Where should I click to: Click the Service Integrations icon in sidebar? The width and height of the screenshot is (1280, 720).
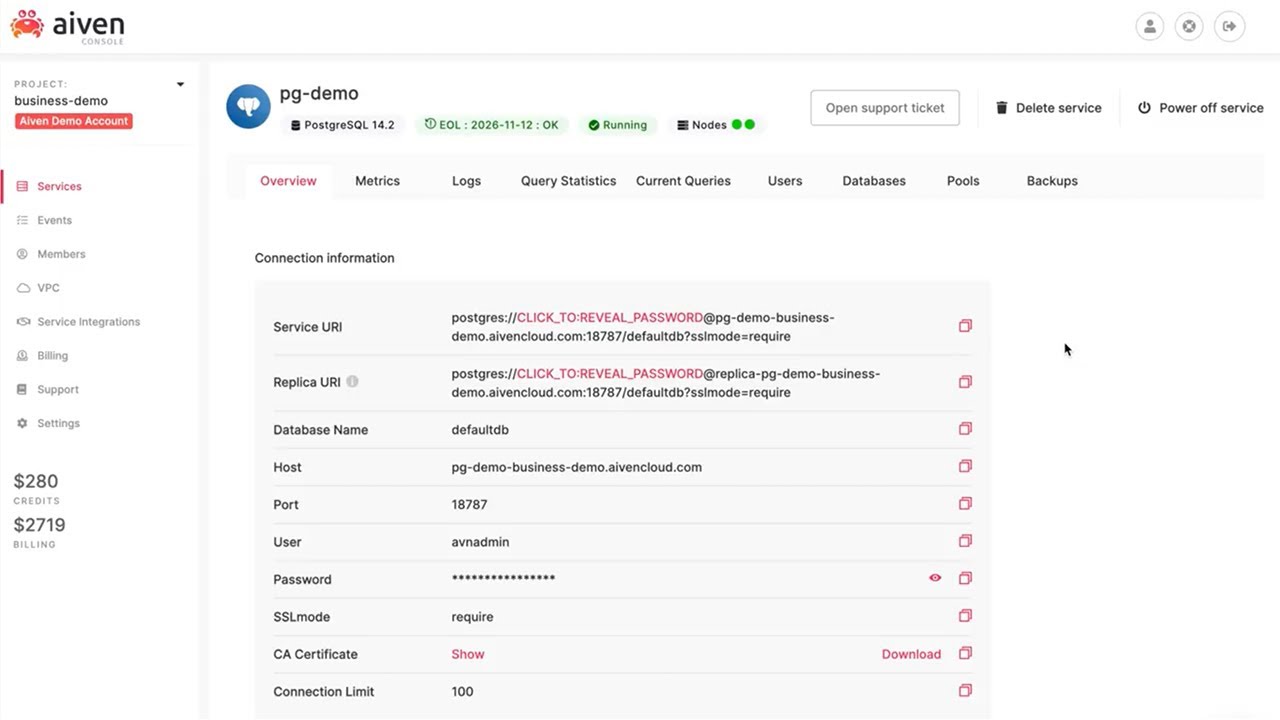click(22, 322)
